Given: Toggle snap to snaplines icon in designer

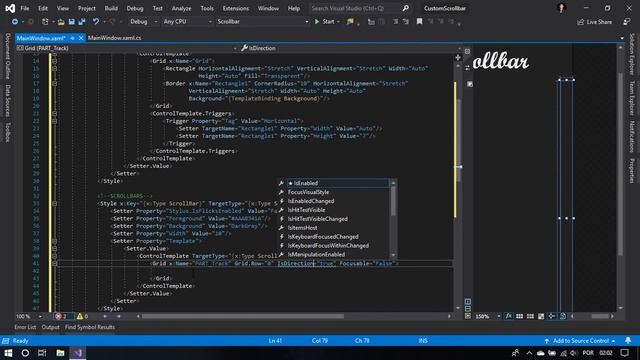Looking at the screenshot, I should 551,316.
